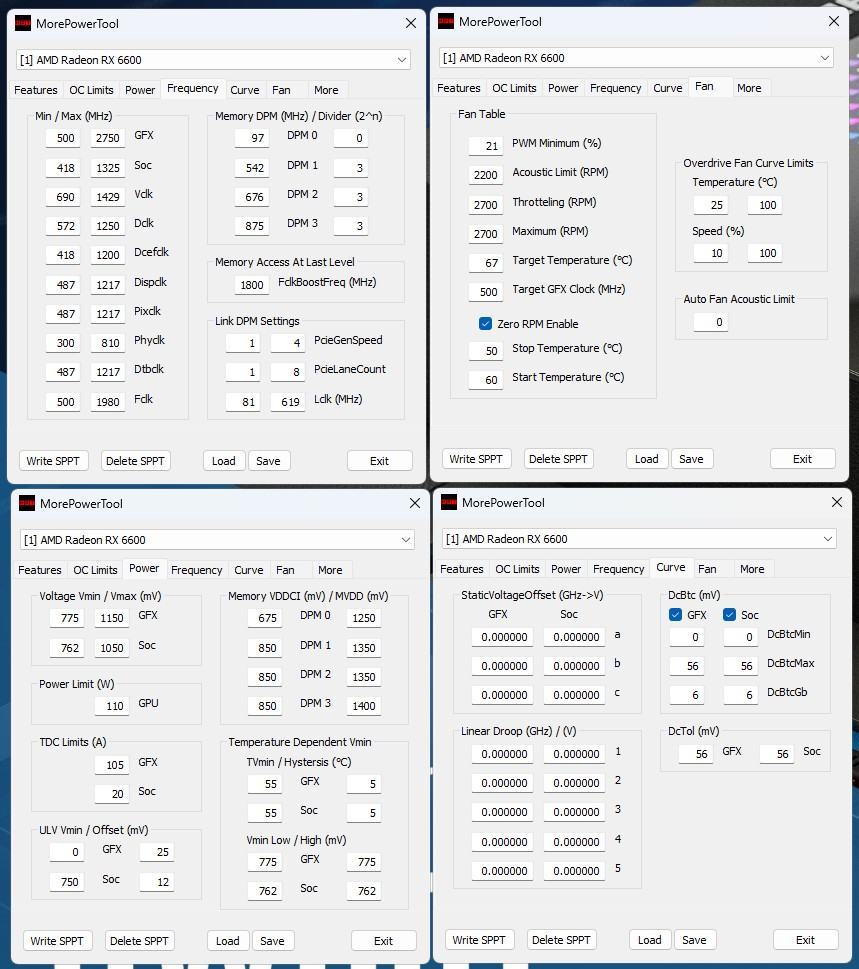The width and height of the screenshot is (859, 969).
Task: Click Write SPPT in the Power-tab window
Action: (x=57, y=941)
